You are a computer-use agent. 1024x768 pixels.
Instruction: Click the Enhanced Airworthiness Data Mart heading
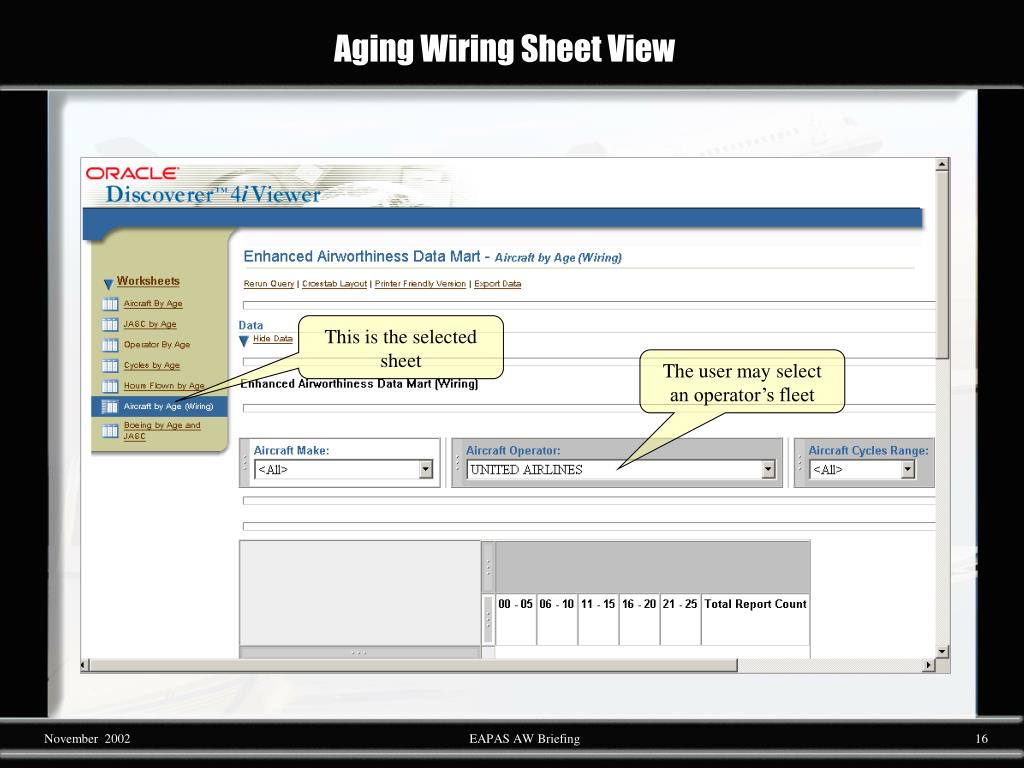coord(432,257)
